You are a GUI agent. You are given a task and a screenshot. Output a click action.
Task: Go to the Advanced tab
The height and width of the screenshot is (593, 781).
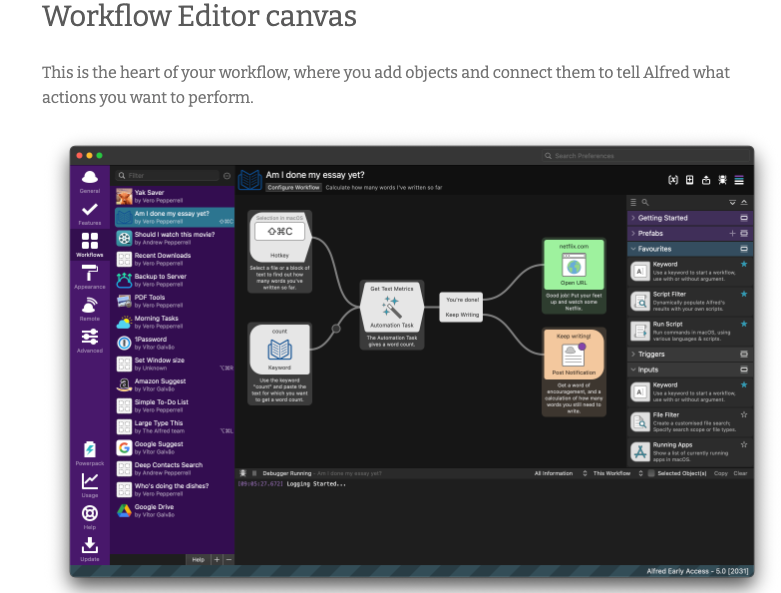point(90,341)
